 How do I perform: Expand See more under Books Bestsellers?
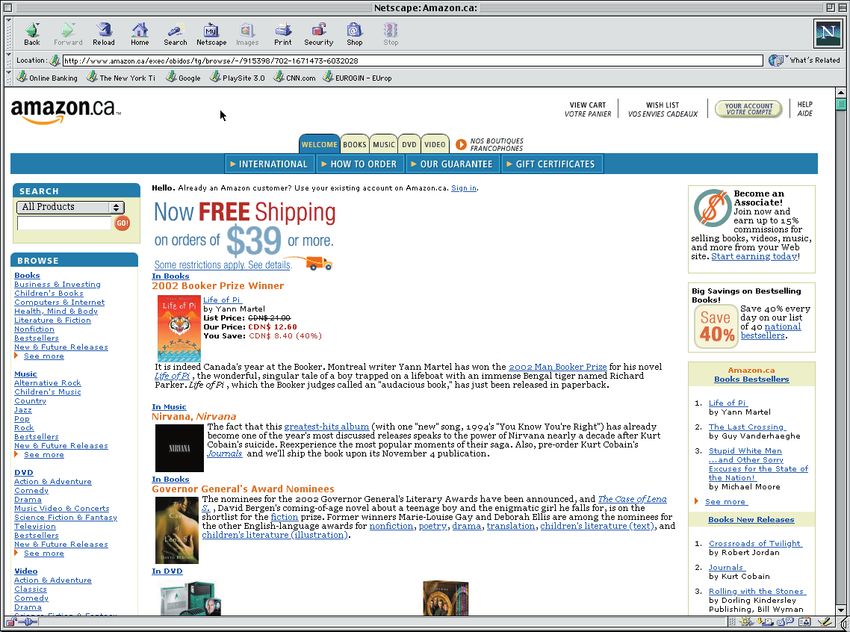(x=725, y=502)
